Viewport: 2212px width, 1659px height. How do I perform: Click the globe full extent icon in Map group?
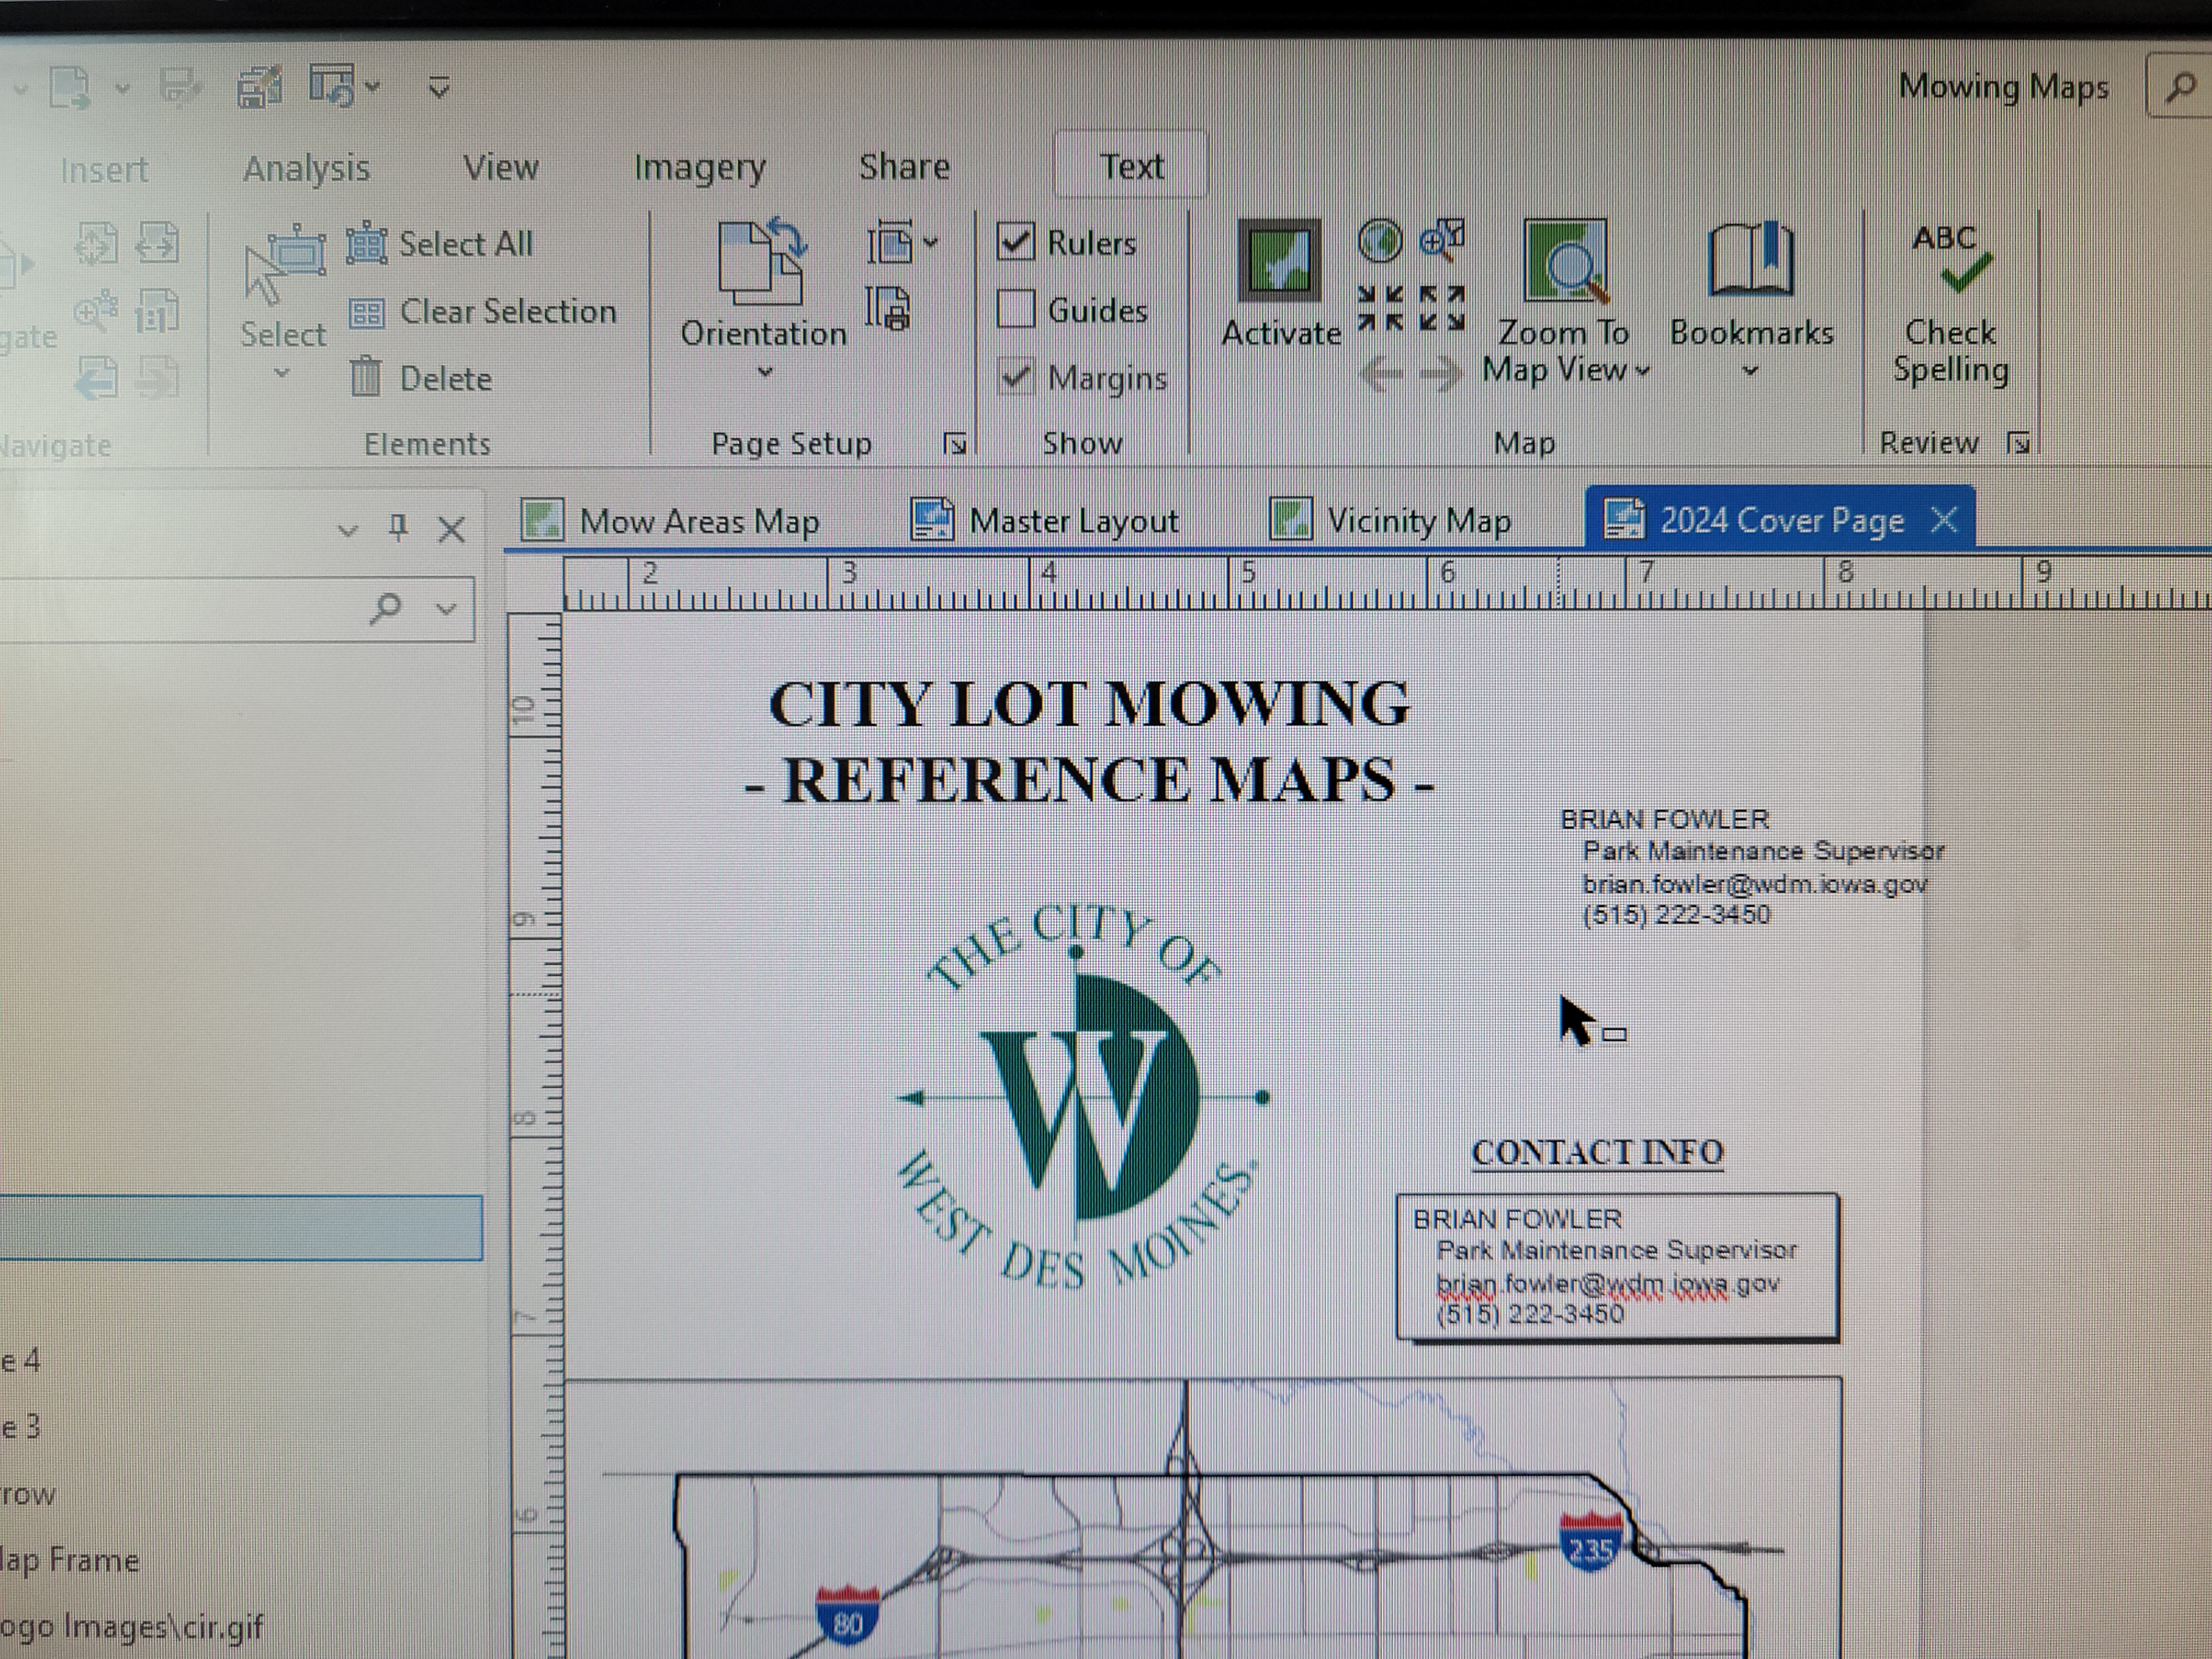tap(1381, 241)
